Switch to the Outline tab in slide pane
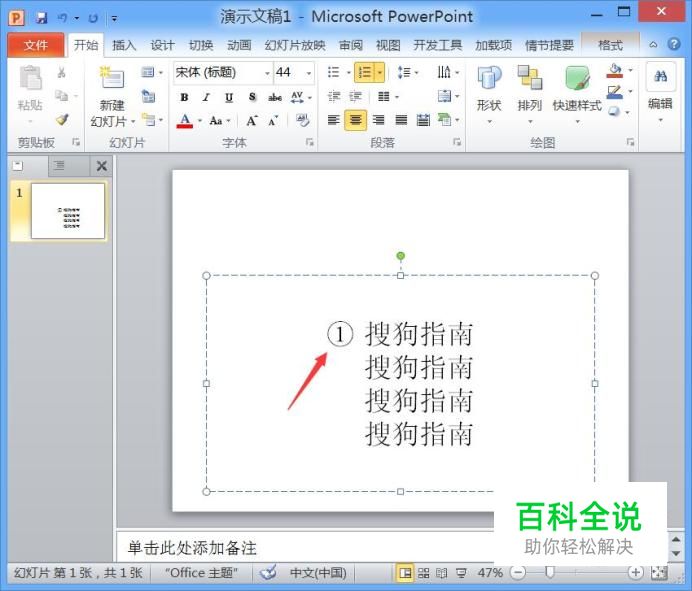Screen dimensions: 692x591 (59, 166)
